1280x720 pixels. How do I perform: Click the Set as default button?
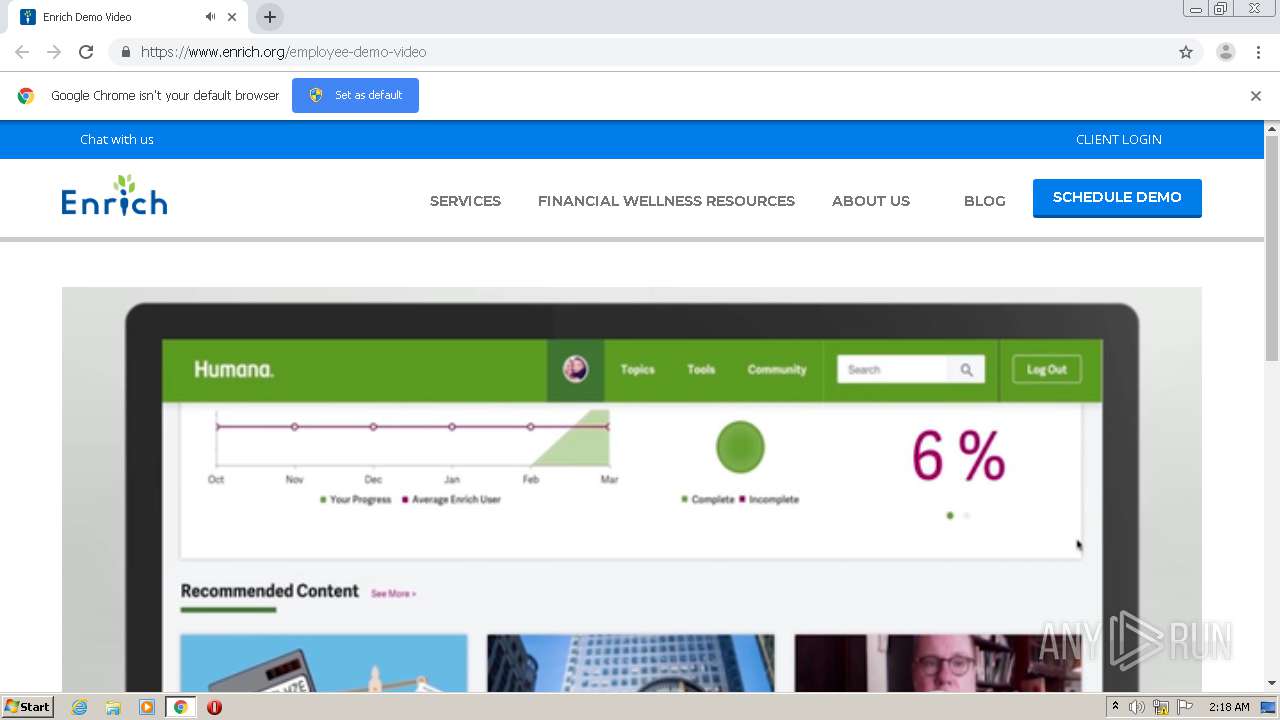355,95
